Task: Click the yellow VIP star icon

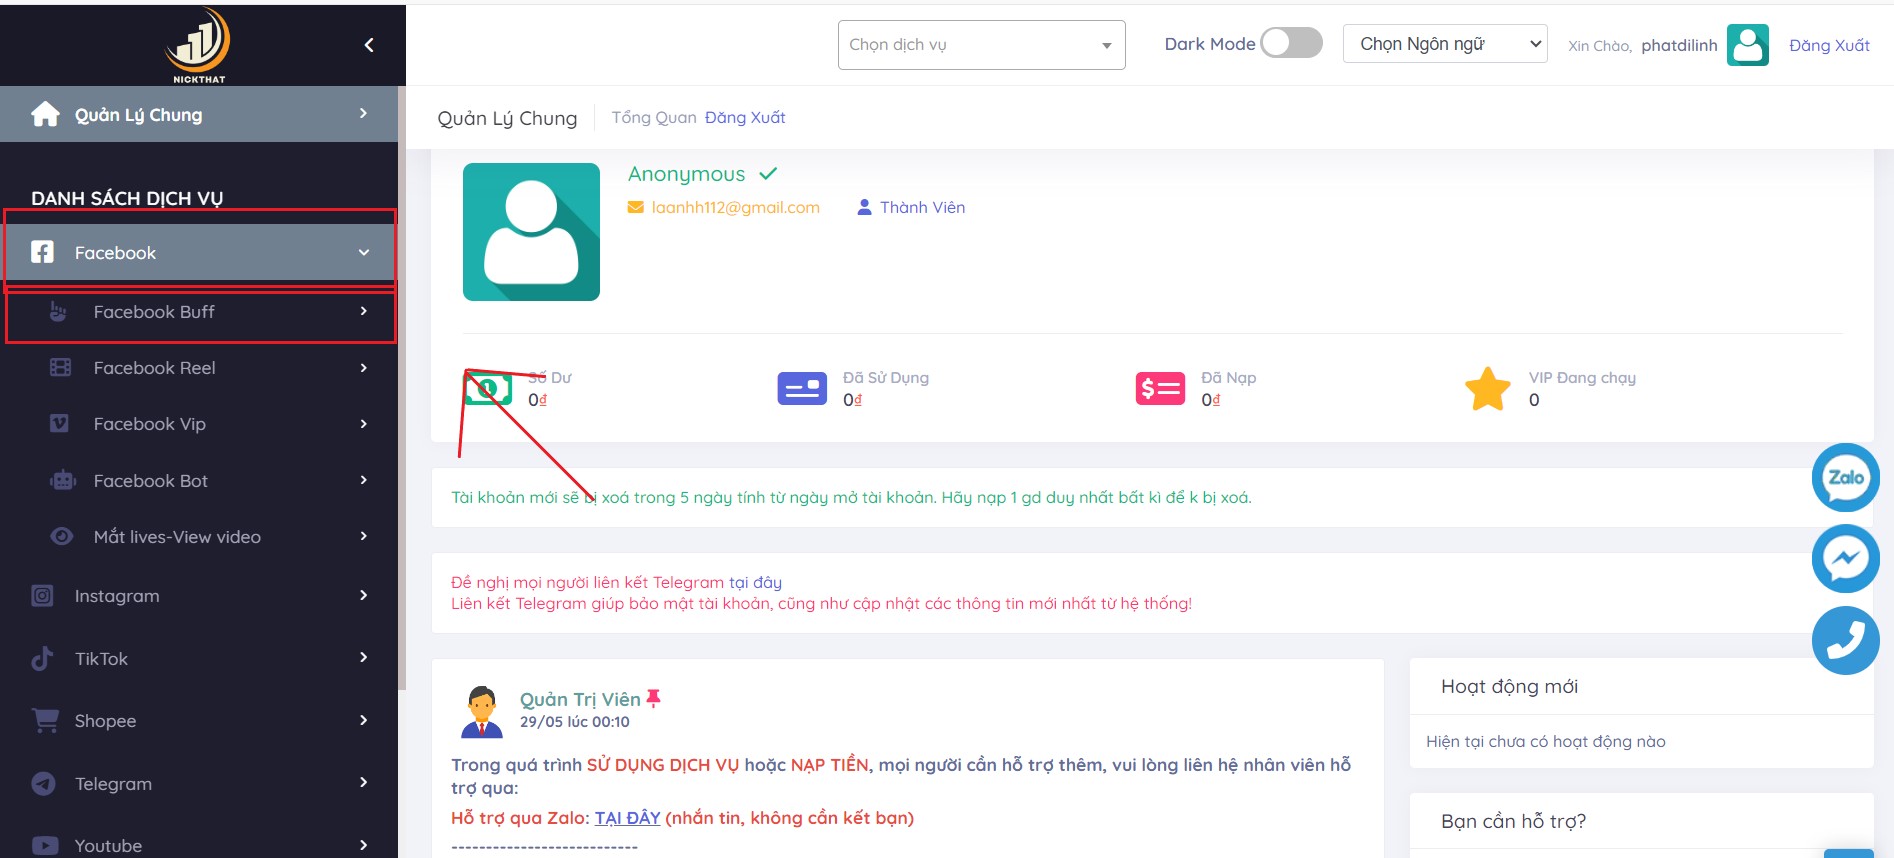Action: pyautogui.click(x=1487, y=388)
